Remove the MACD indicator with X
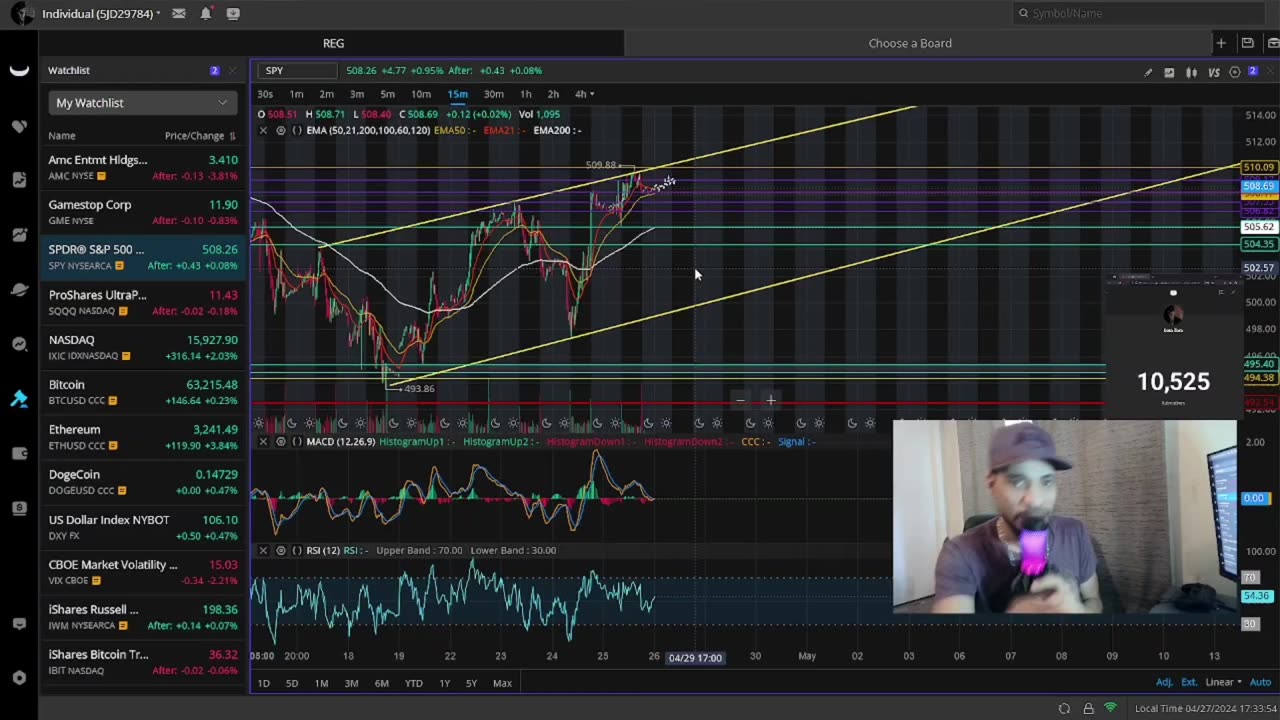1280x720 pixels. [263, 441]
